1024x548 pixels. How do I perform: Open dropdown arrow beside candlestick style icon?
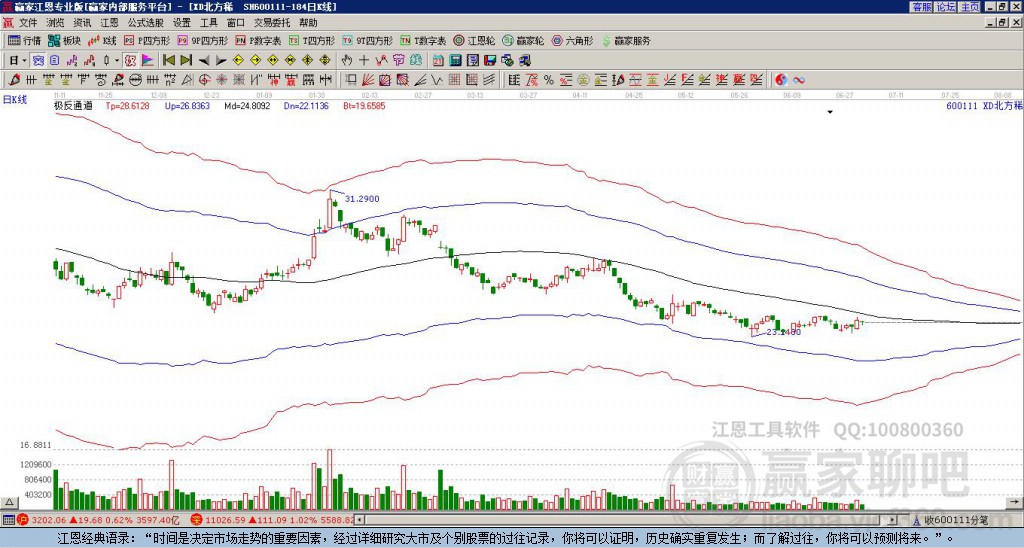pos(117,60)
